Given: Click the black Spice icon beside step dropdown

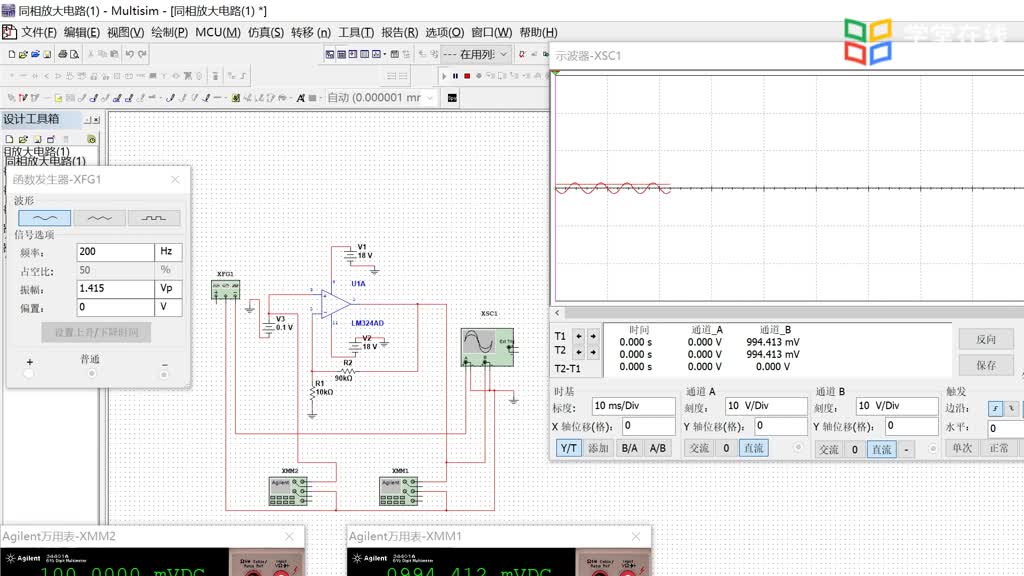Looking at the screenshot, I should 452,98.
